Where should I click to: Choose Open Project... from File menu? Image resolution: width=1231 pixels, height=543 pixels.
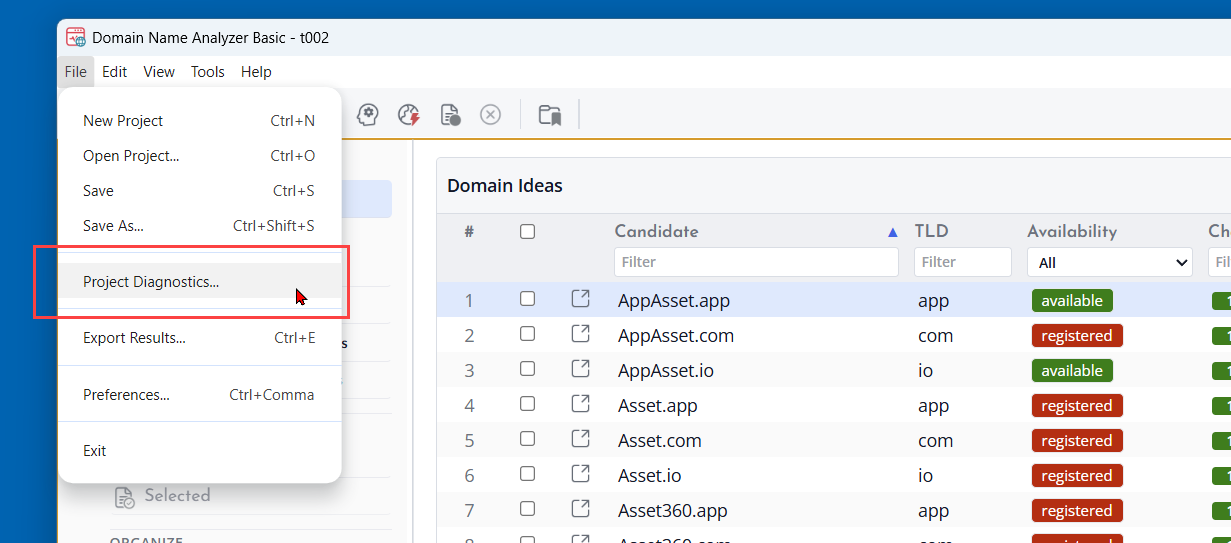point(200,156)
